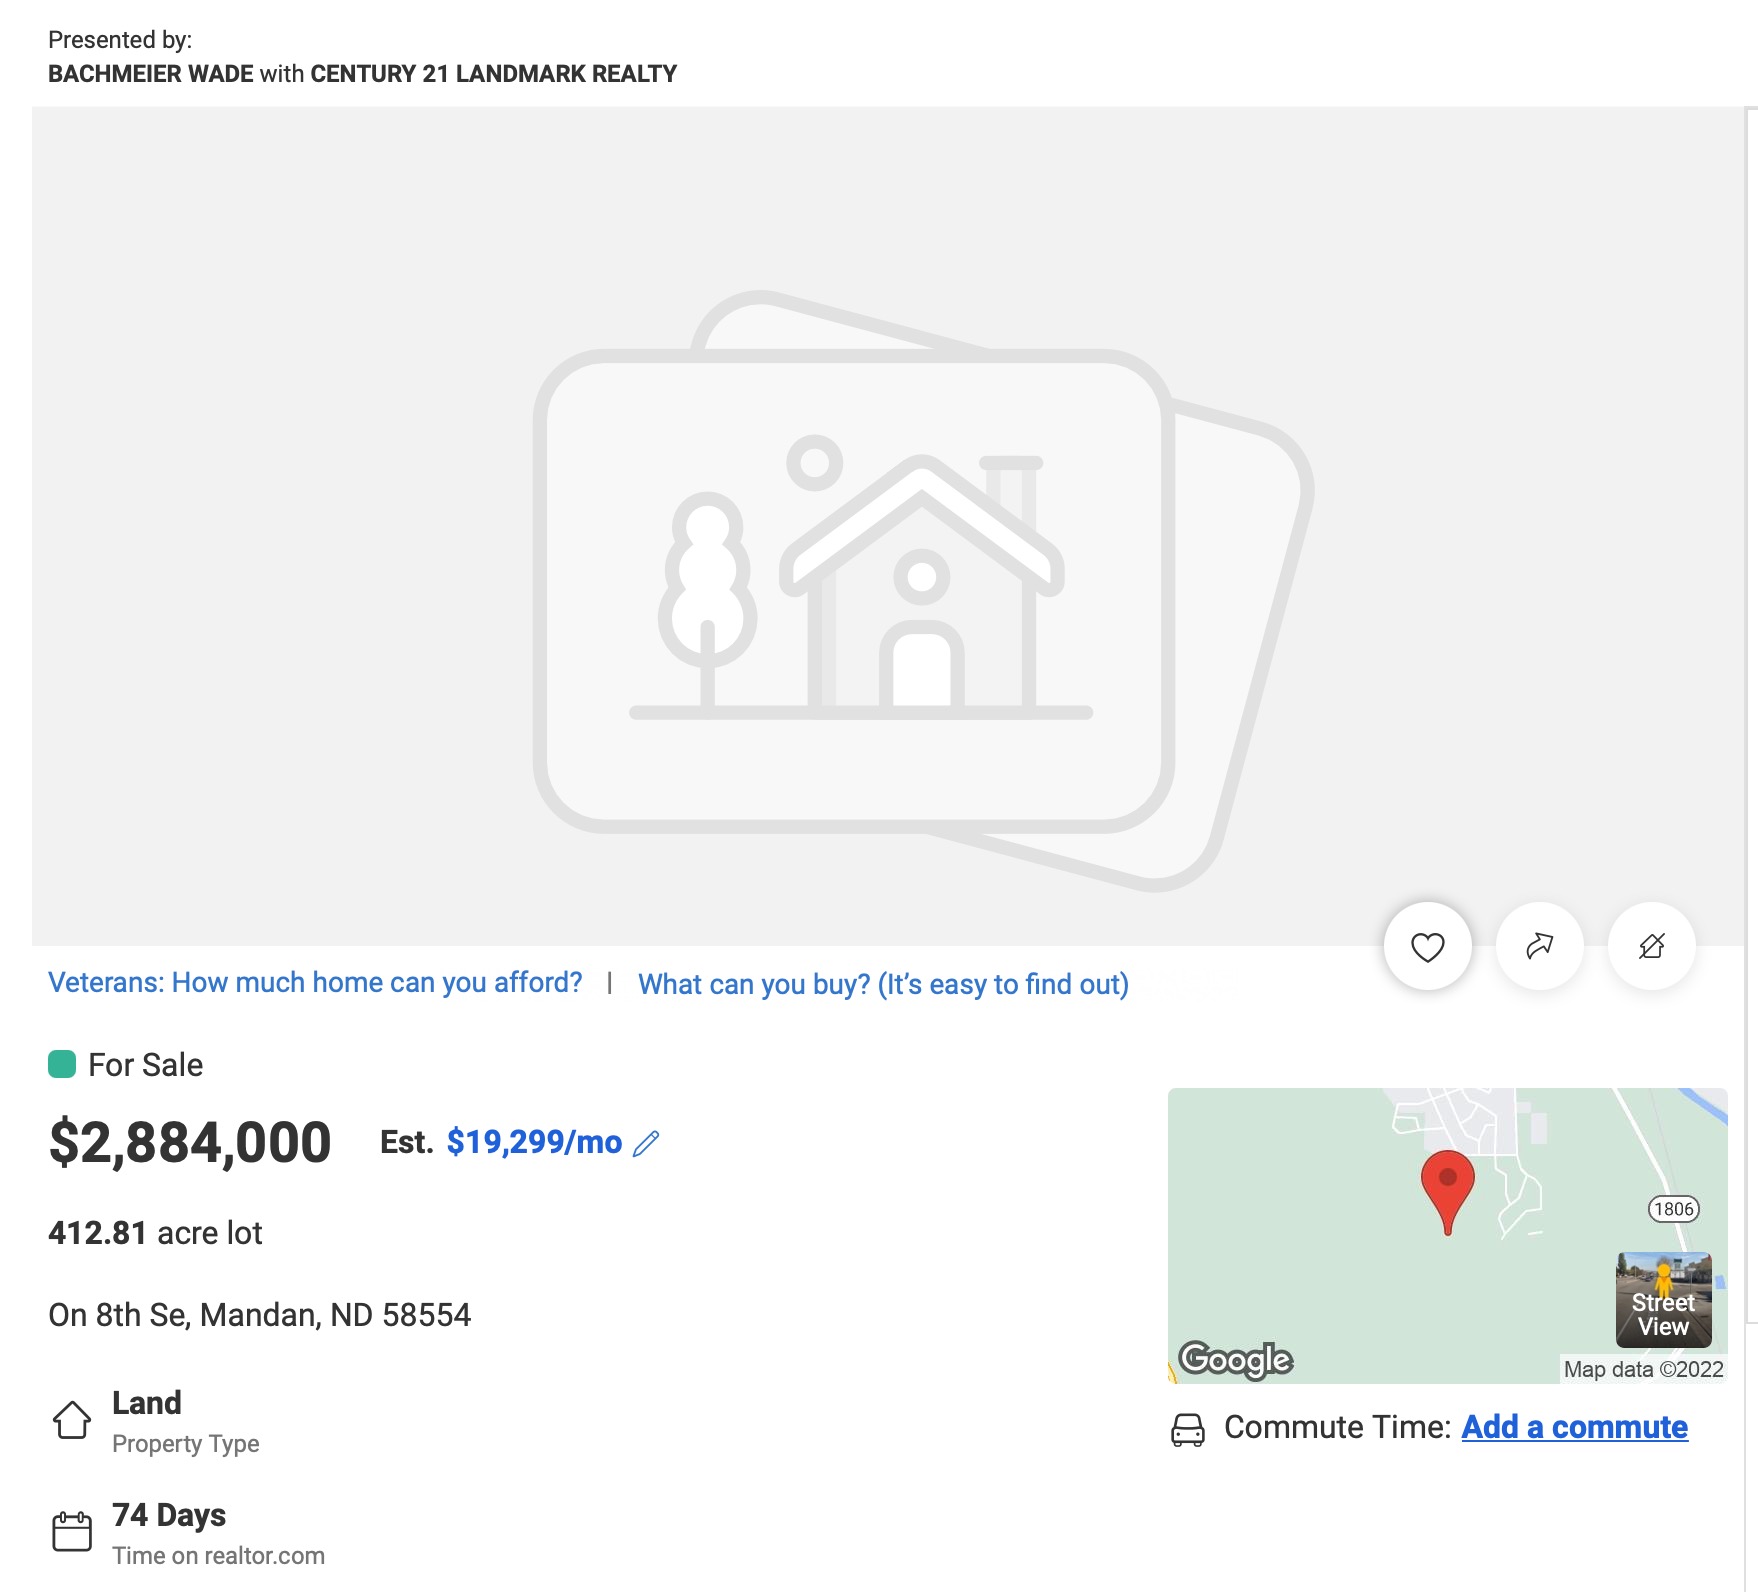Open the 'What can you buy?' link
The width and height of the screenshot is (1758, 1592).
click(x=883, y=985)
